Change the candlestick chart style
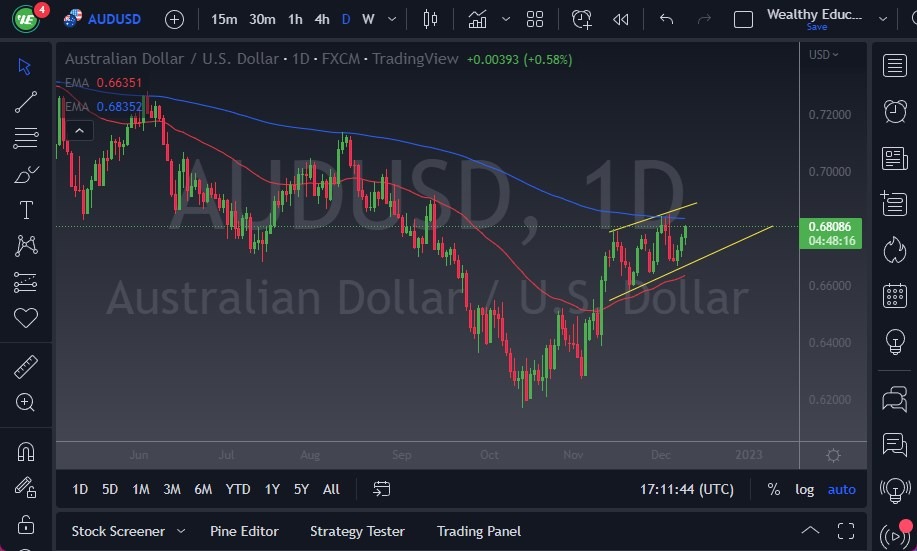917x551 pixels. (x=430, y=19)
